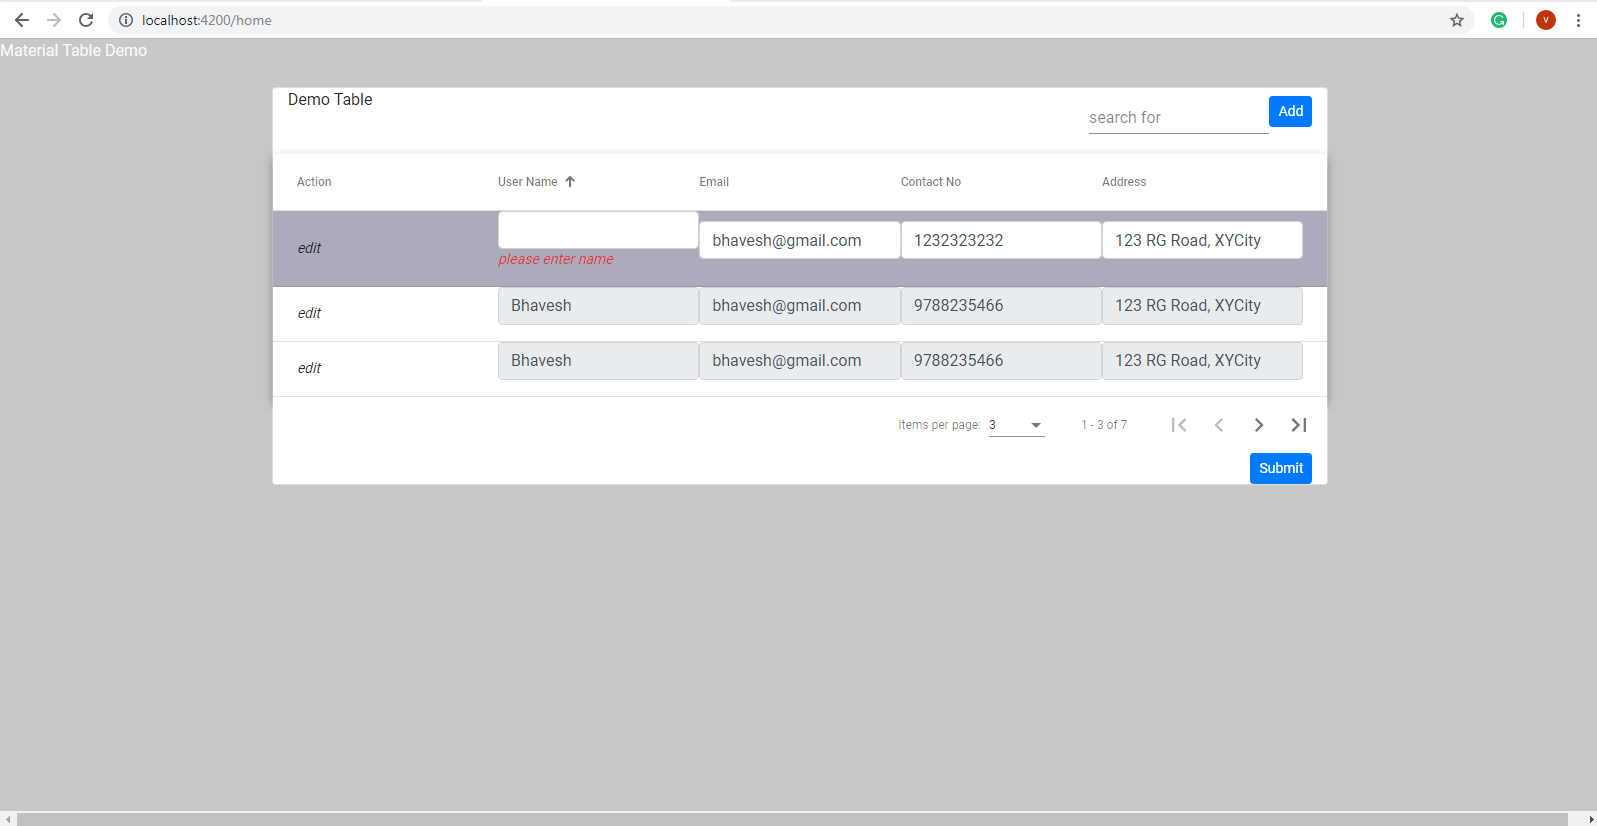Click the horizontal scrollbar at bottom
Viewport: 1597px width, 826px height.
click(792, 819)
